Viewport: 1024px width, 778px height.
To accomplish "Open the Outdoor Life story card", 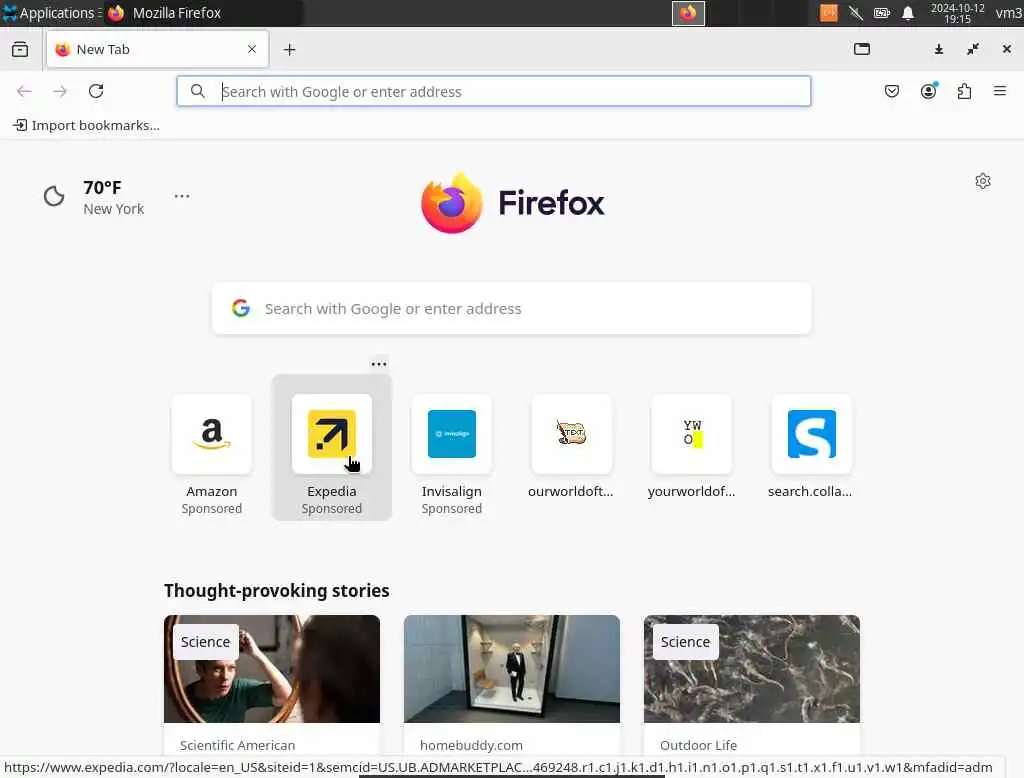I will pyautogui.click(x=752, y=684).
